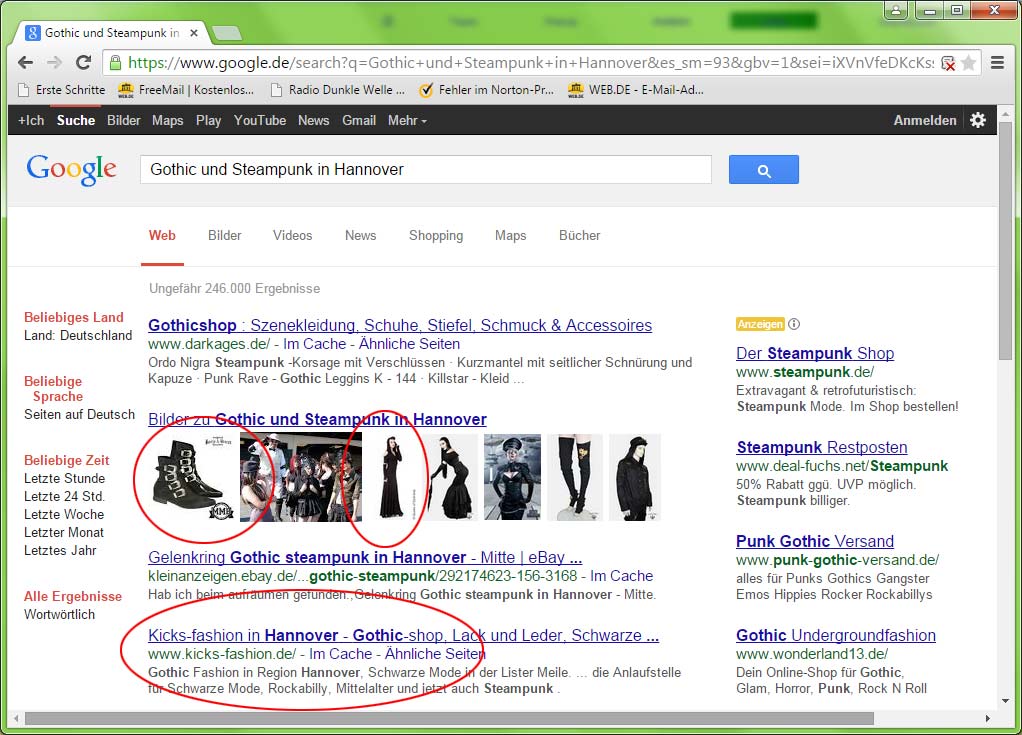Expand the Mehr dropdown in the black bar

pos(407,121)
